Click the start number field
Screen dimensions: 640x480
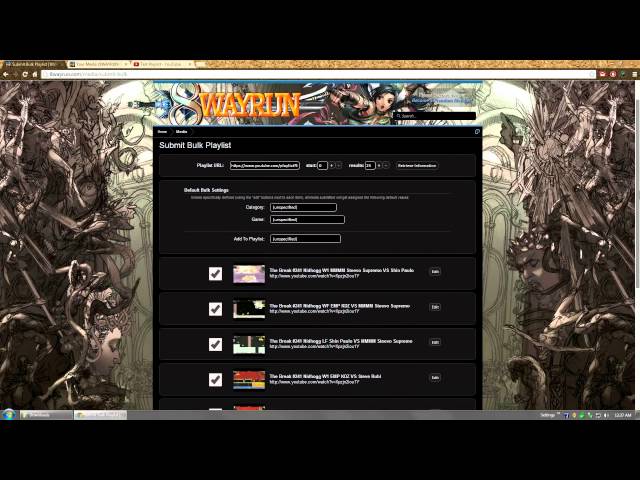click(322, 166)
